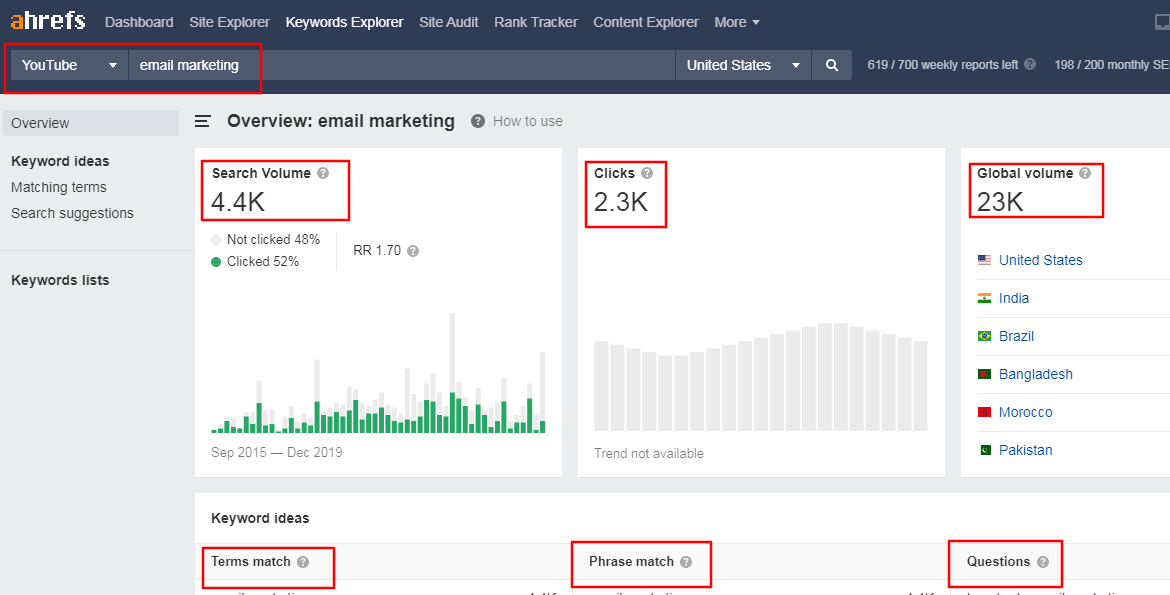Viewport: 1170px width, 595px height.
Task: Switch to Keywords Explorer in top menu
Action: tap(344, 21)
